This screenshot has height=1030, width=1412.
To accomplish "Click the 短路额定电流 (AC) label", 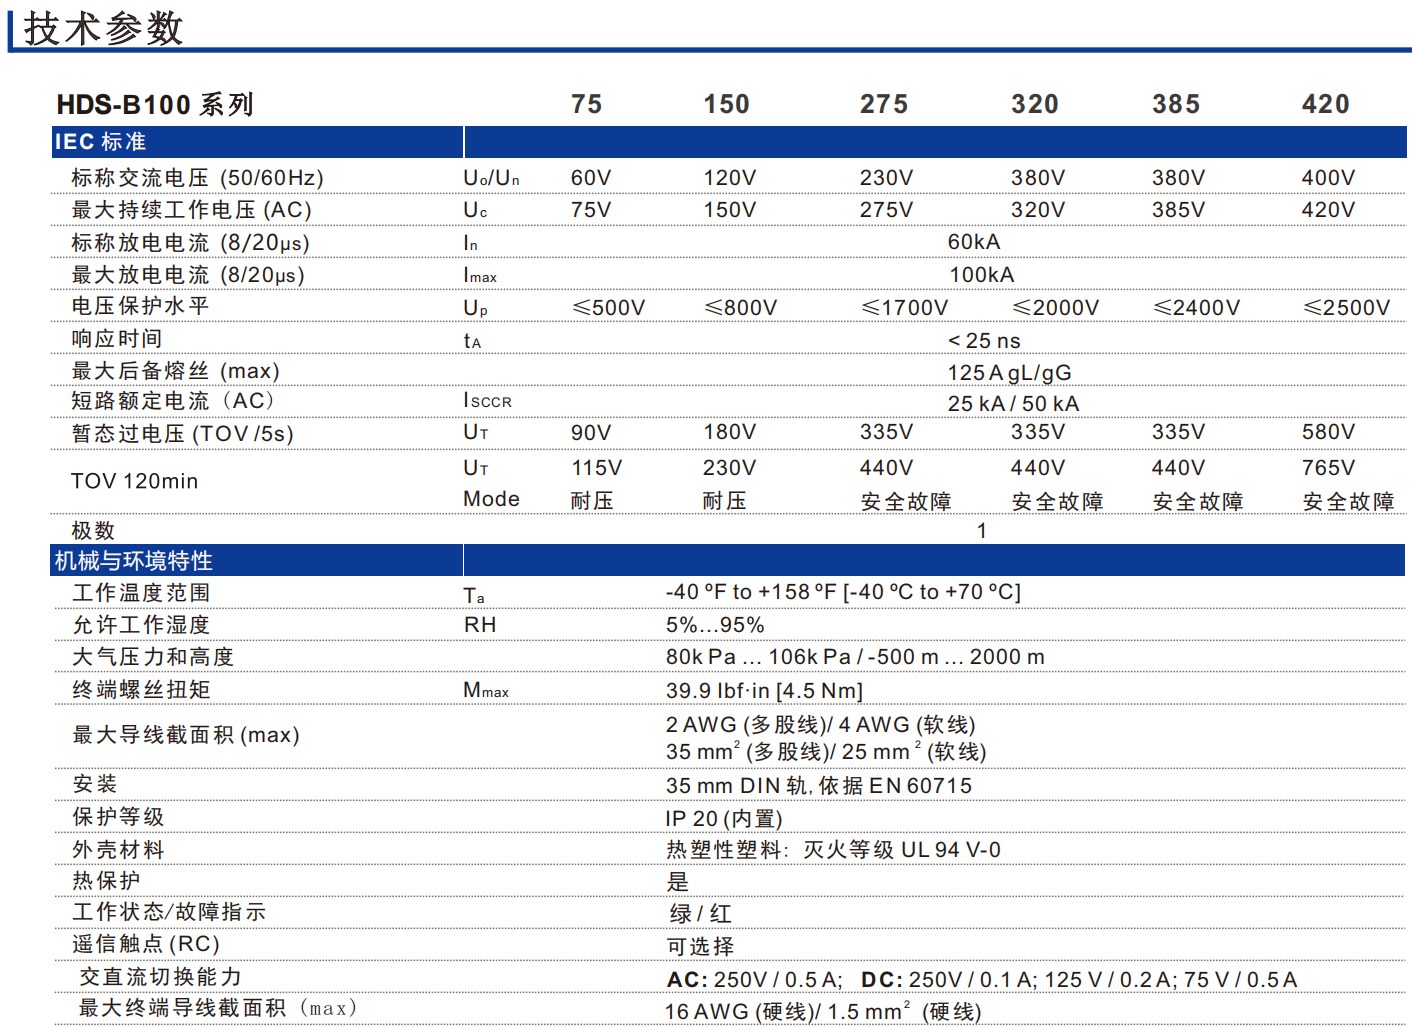I will [x=172, y=401].
